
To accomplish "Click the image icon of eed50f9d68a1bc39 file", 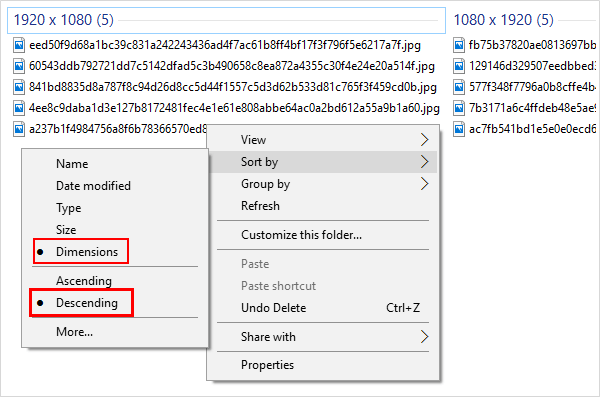I will 19,45.
